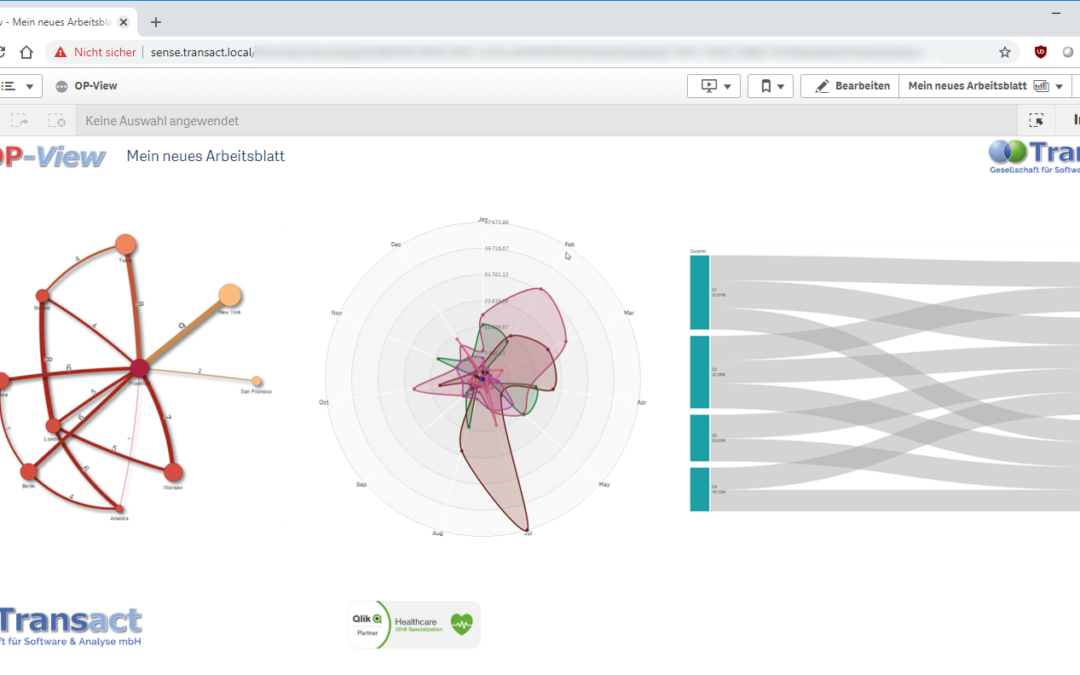Select the Q4 teal bar in Sankey chart
Image resolution: width=1080 pixels, height=675 pixels.
coord(700,490)
